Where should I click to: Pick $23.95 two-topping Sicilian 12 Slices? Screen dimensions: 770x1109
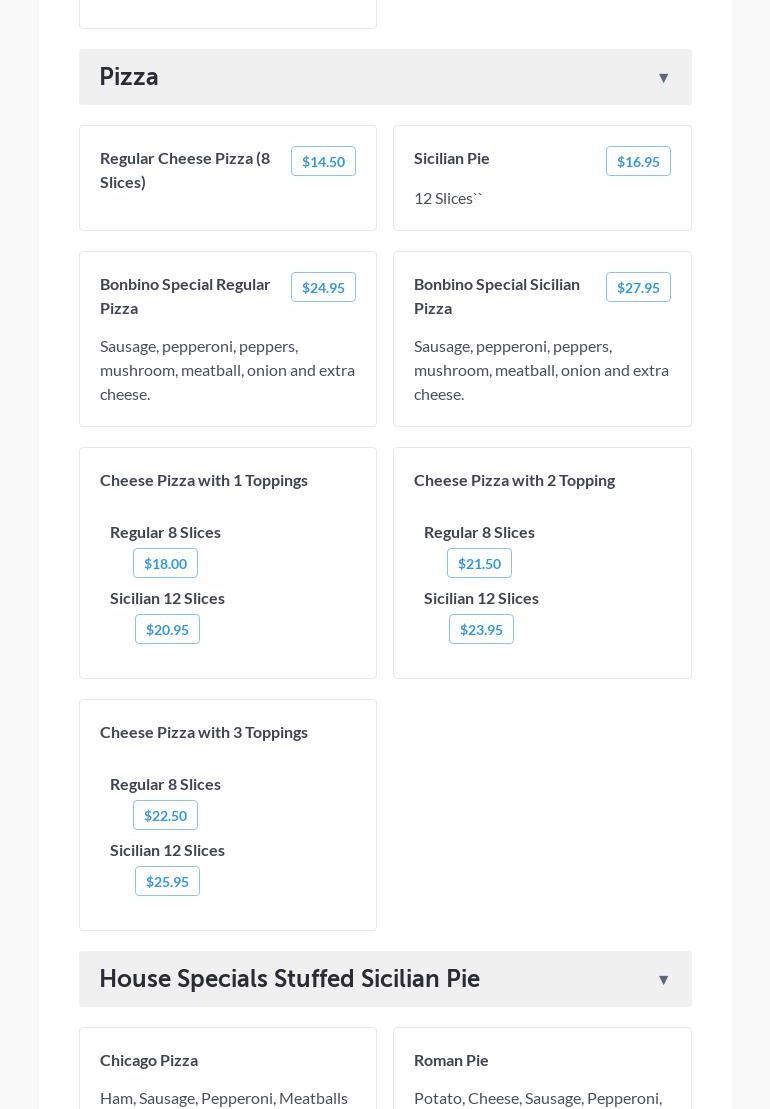481,629
